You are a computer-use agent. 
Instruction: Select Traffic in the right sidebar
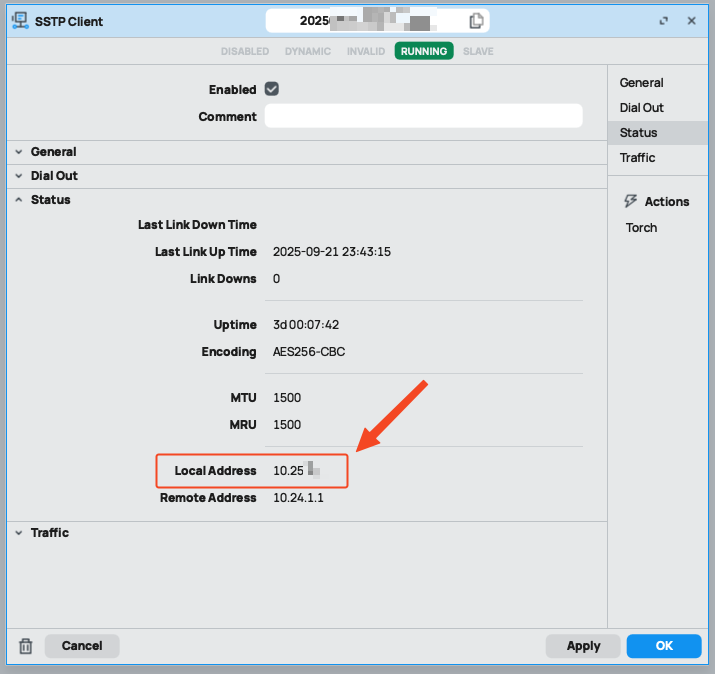[x=637, y=158]
